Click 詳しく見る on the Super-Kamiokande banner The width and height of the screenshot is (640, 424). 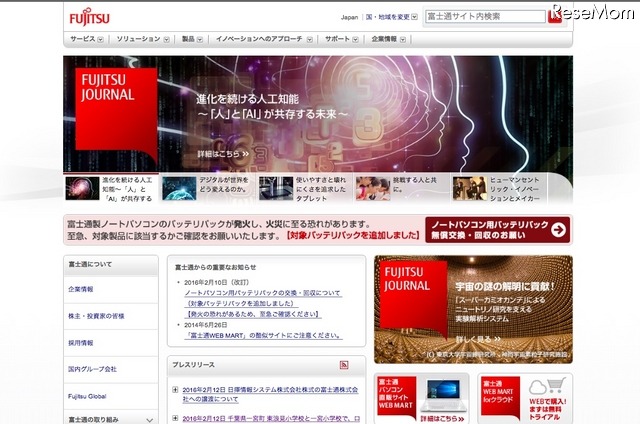[478, 339]
